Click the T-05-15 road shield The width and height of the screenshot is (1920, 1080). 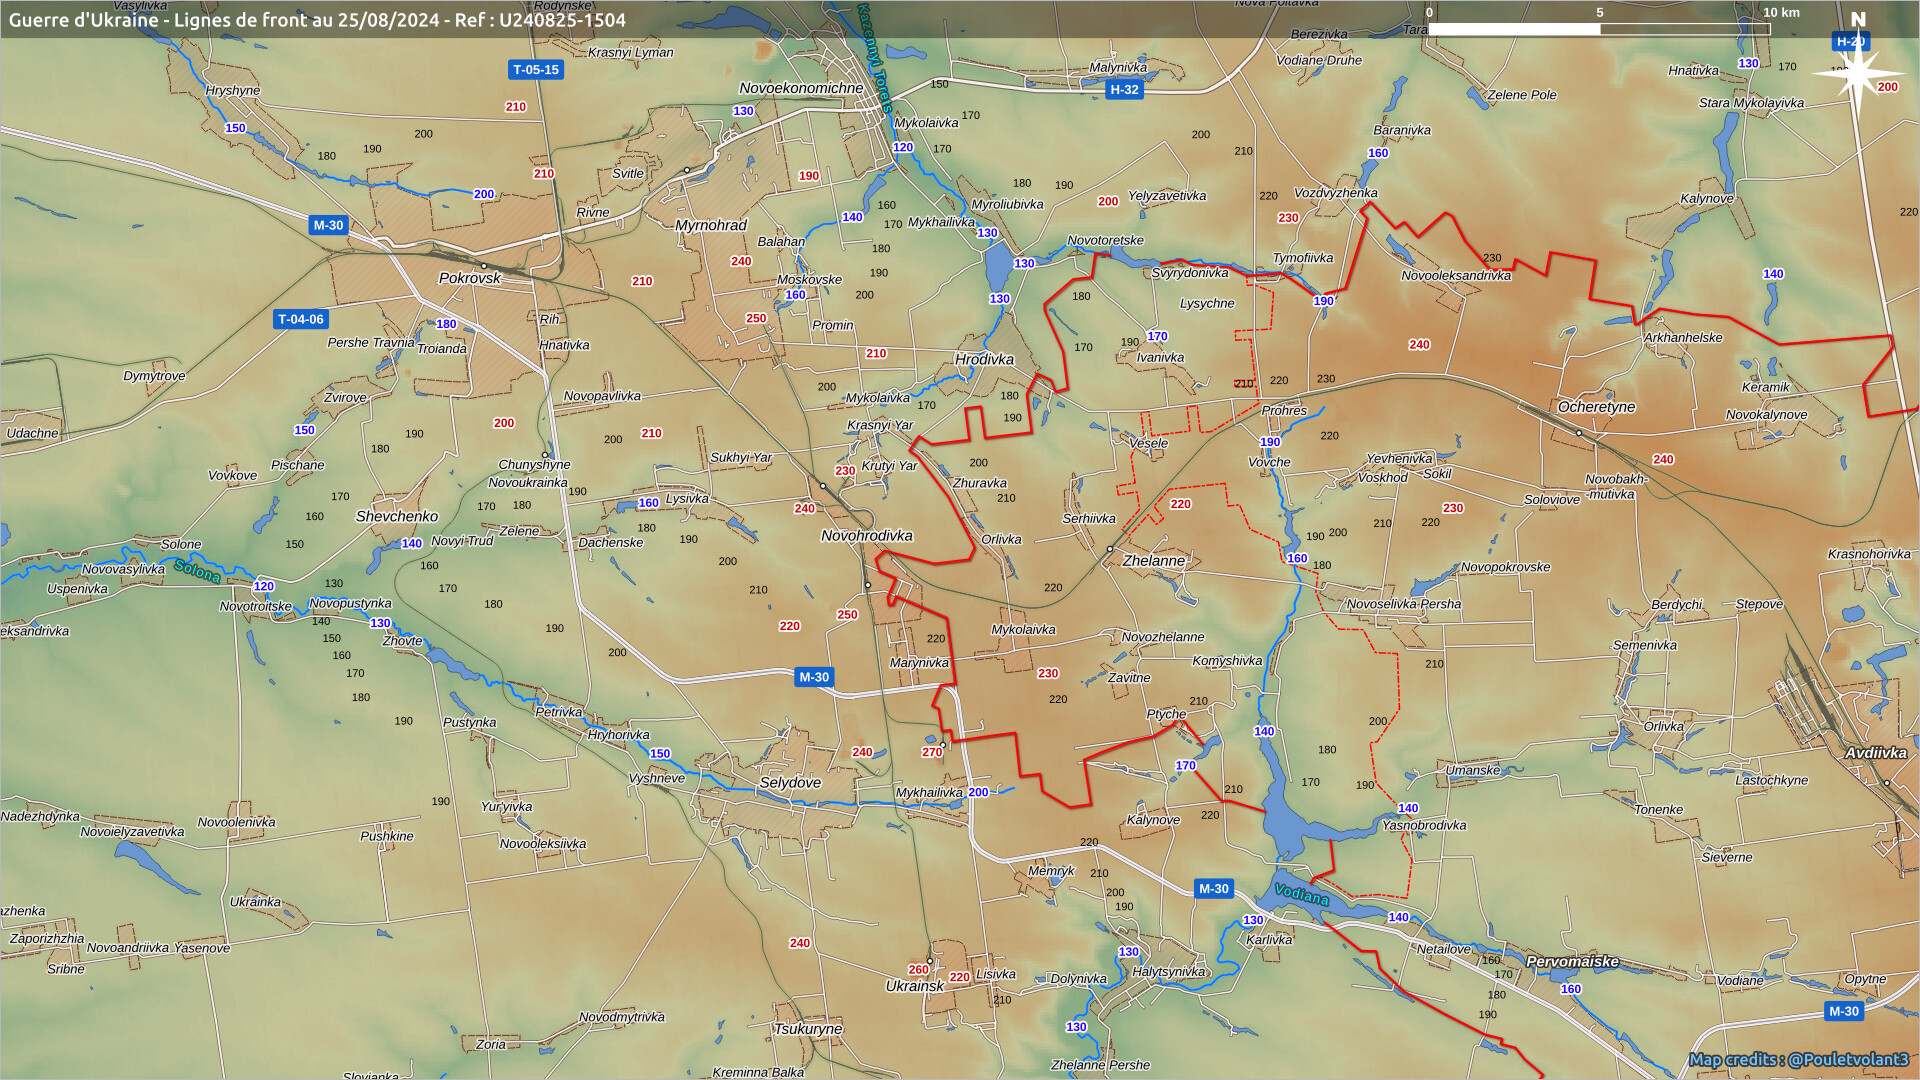pyautogui.click(x=536, y=70)
